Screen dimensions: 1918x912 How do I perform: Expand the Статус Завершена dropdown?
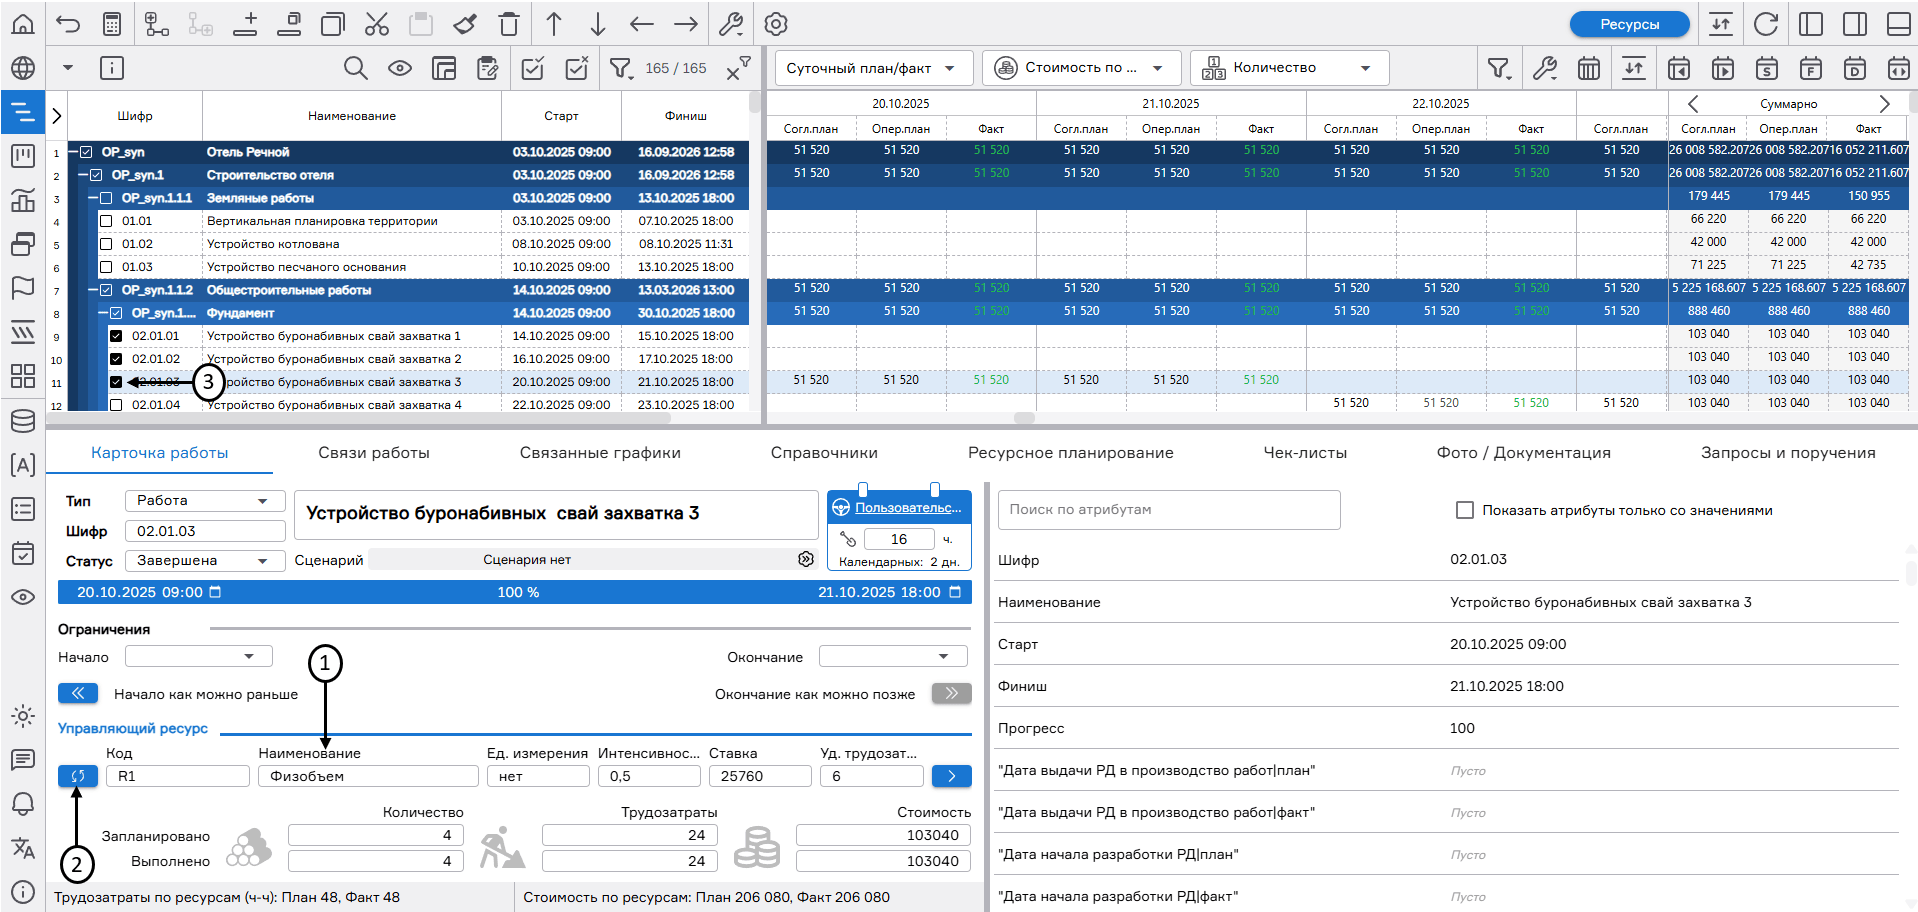204,561
